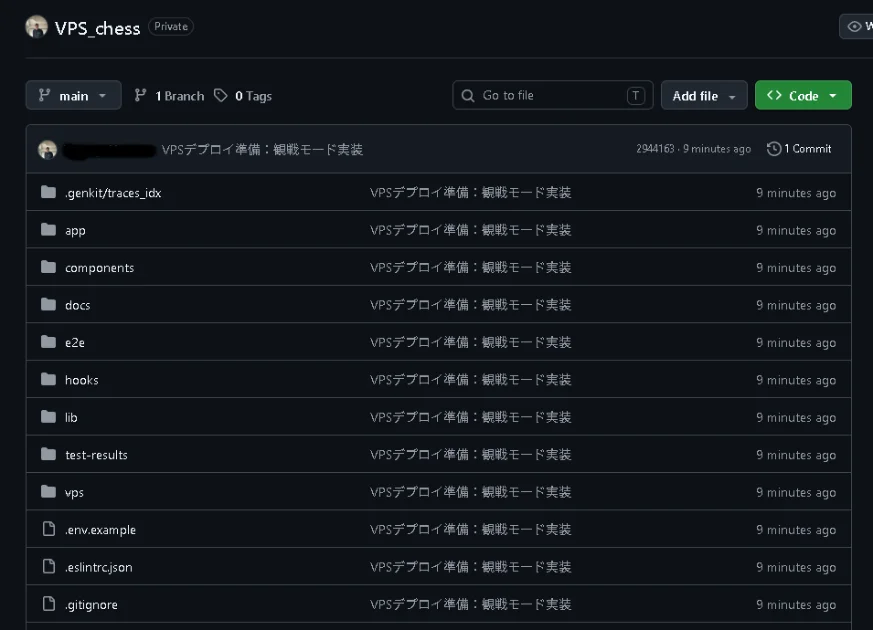This screenshot has height=630, width=873.
Task: Click the history clock icon beside 1 Commit
Action: point(773,149)
